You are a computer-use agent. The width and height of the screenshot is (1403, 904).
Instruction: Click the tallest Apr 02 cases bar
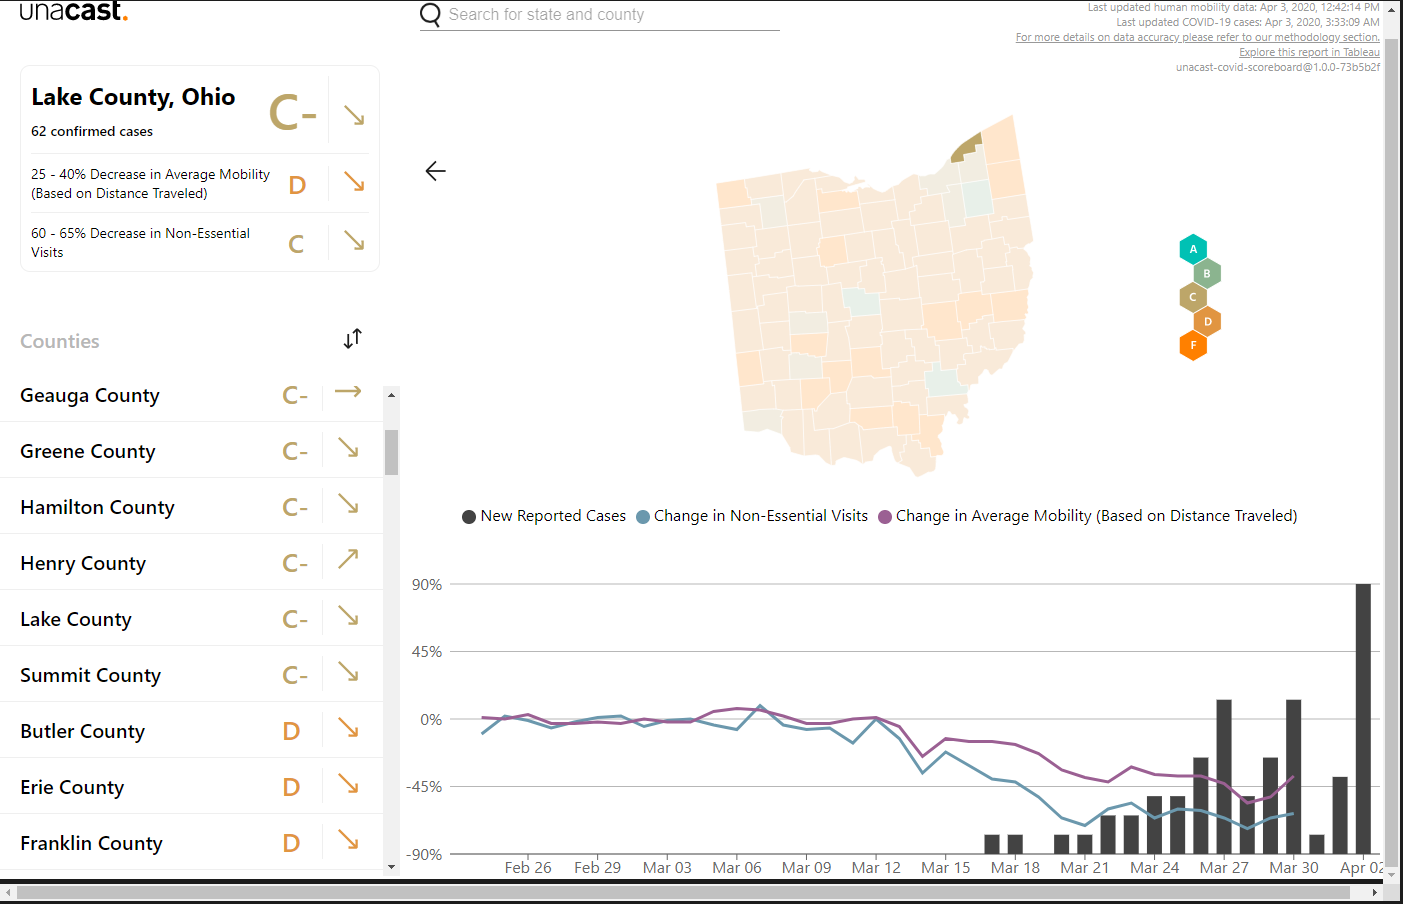coord(1363,718)
